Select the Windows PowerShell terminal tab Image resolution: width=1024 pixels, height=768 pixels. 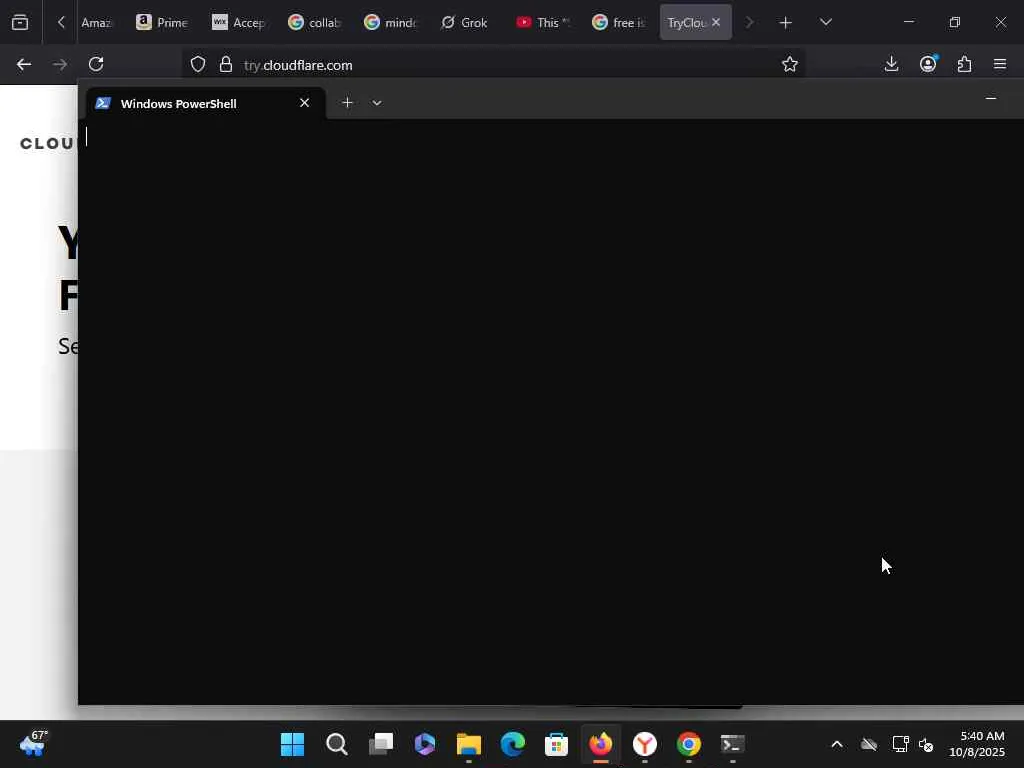205,103
